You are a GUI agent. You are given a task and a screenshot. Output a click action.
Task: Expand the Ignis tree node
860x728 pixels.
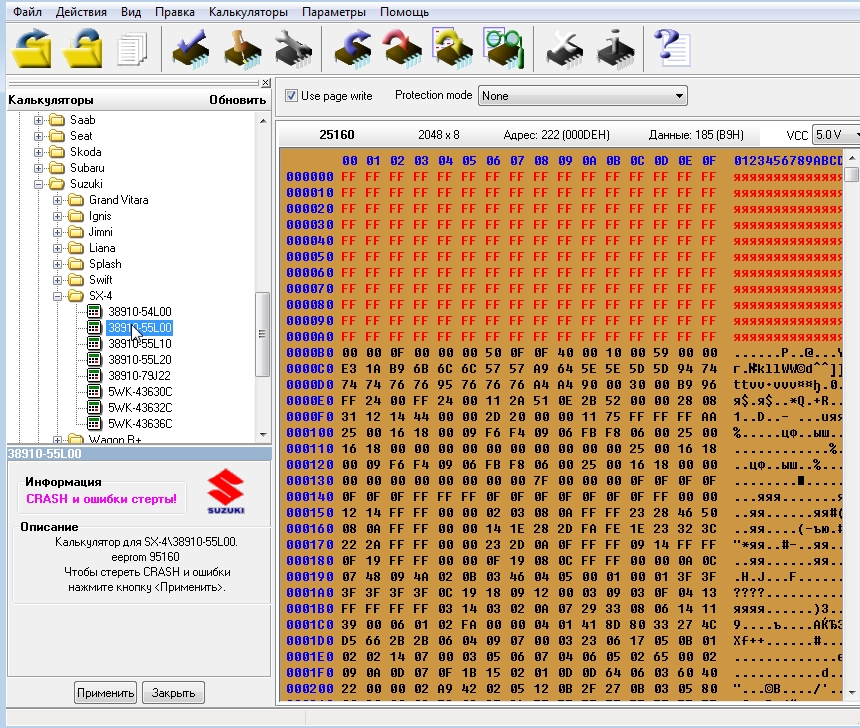tap(57, 216)
